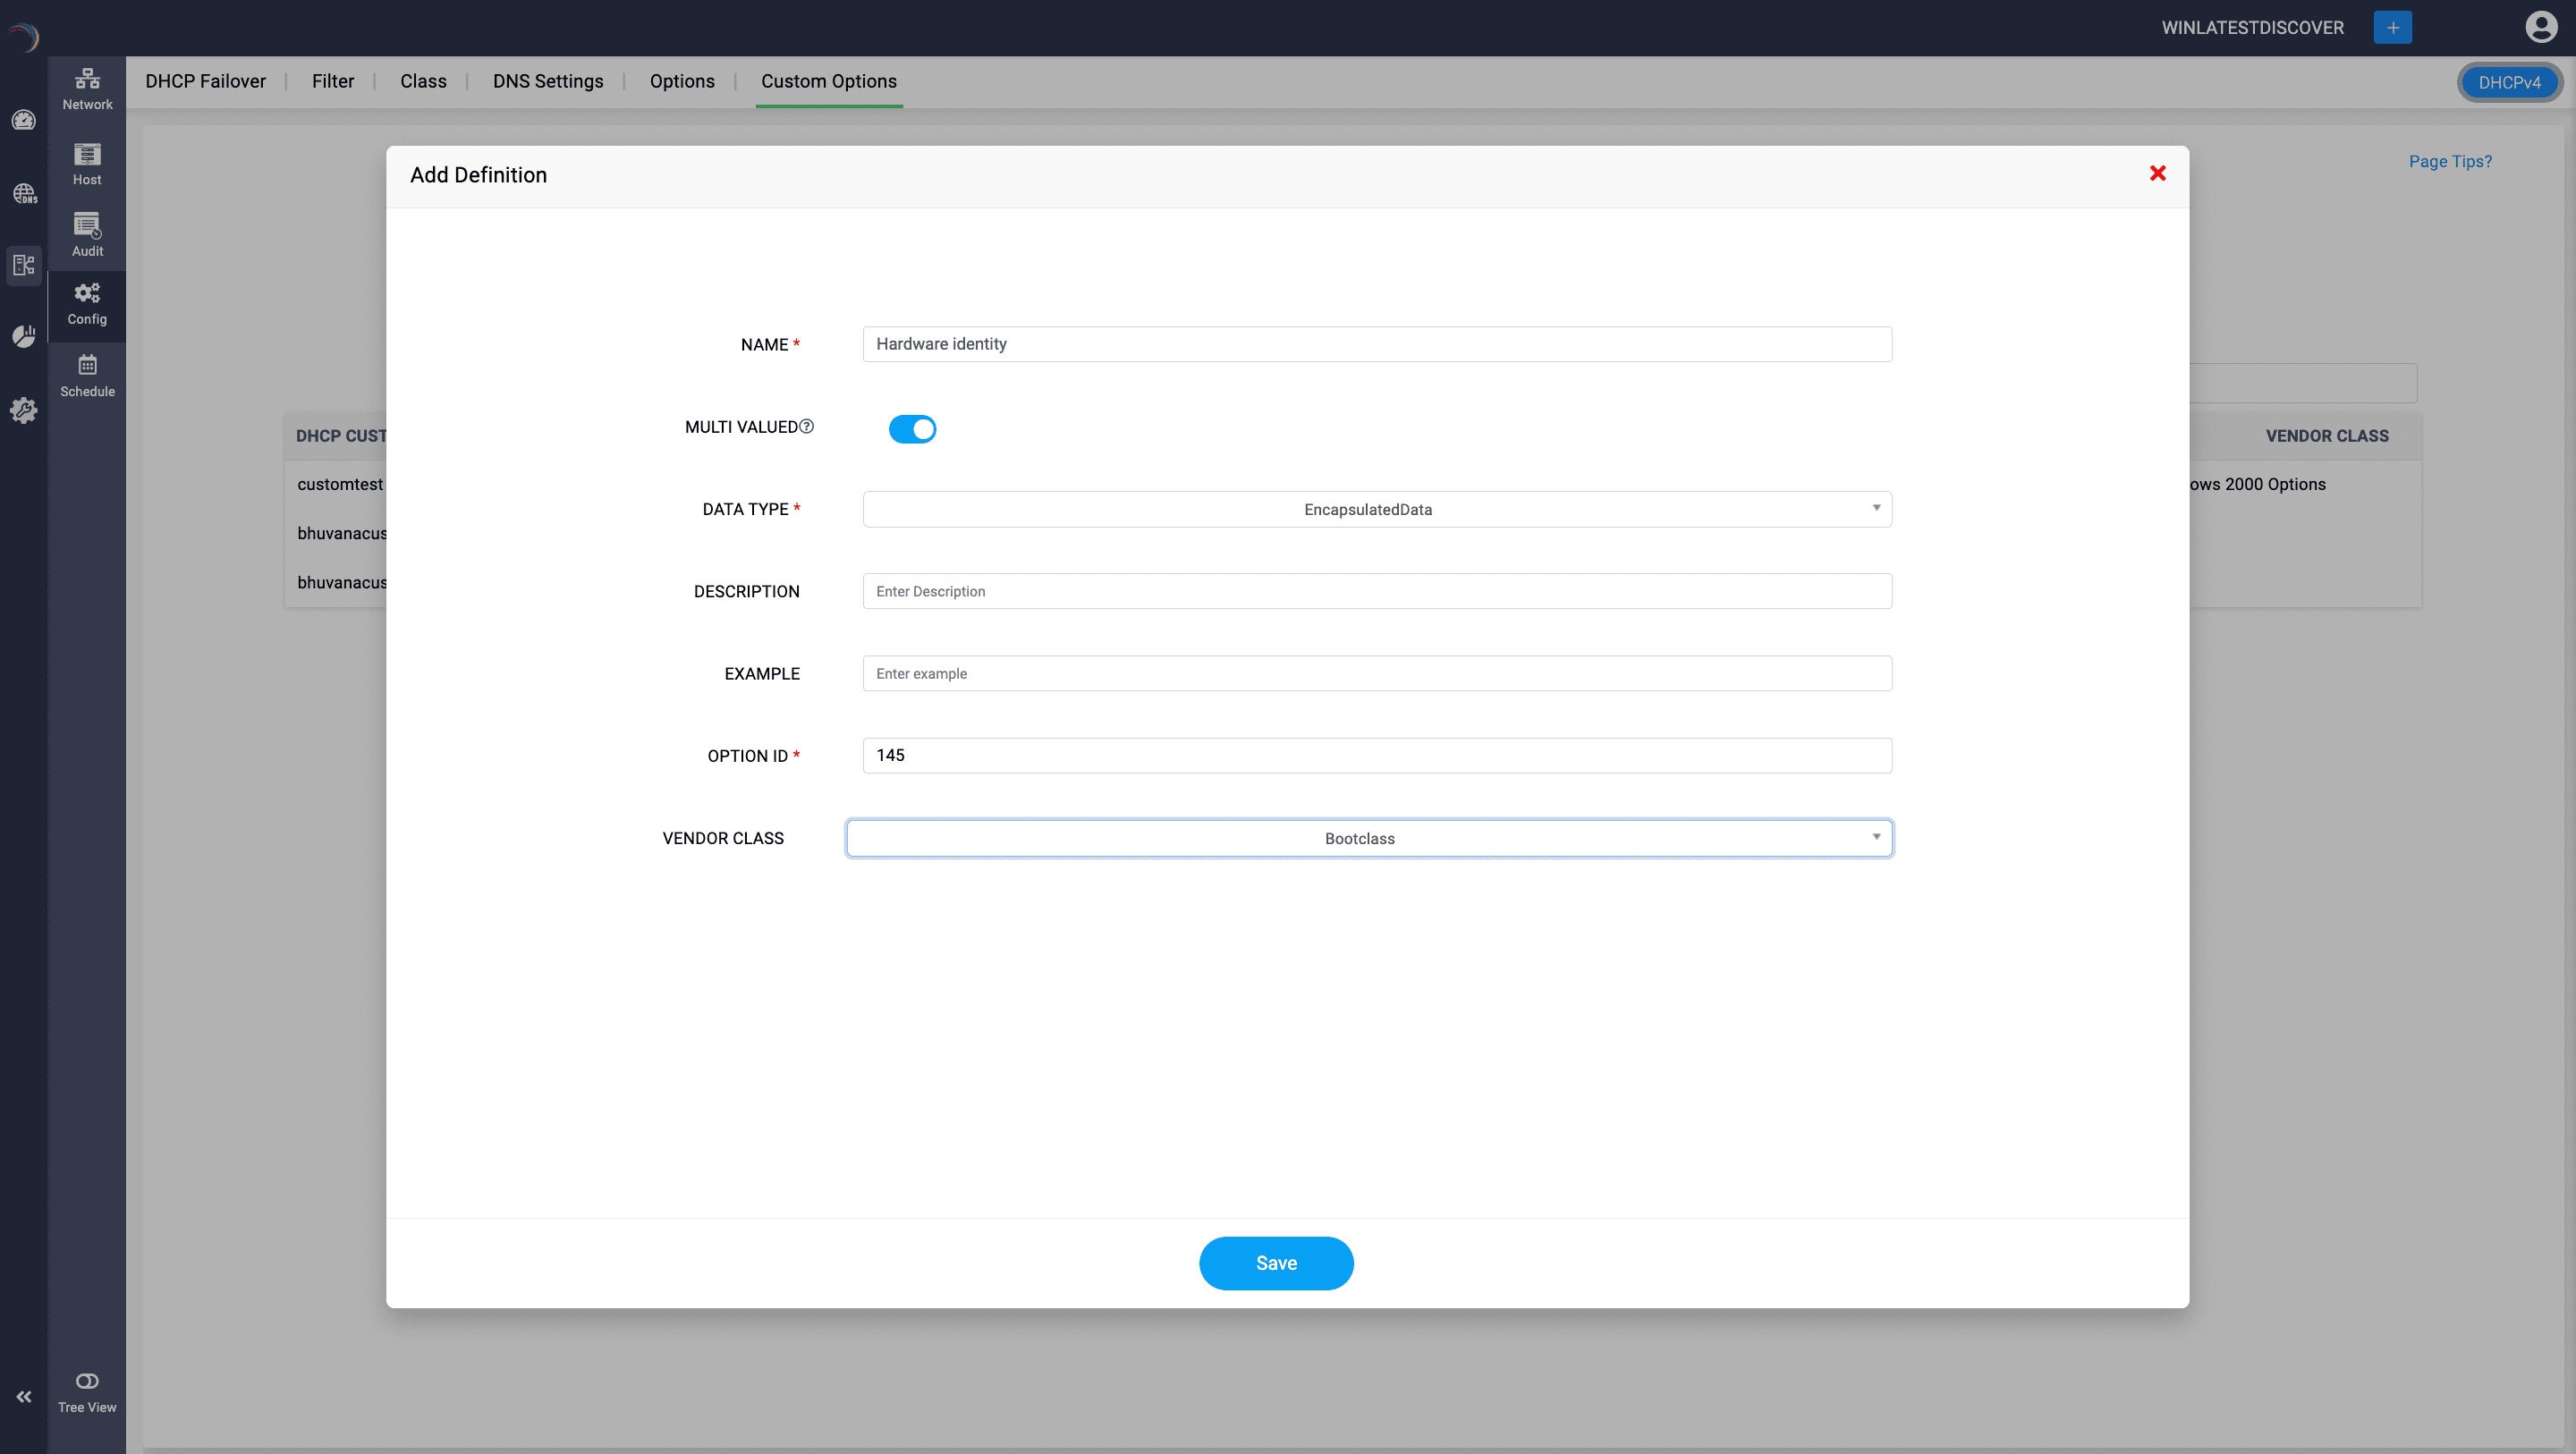
Task: Open the Tree View icon
Action: [87, 1381]
